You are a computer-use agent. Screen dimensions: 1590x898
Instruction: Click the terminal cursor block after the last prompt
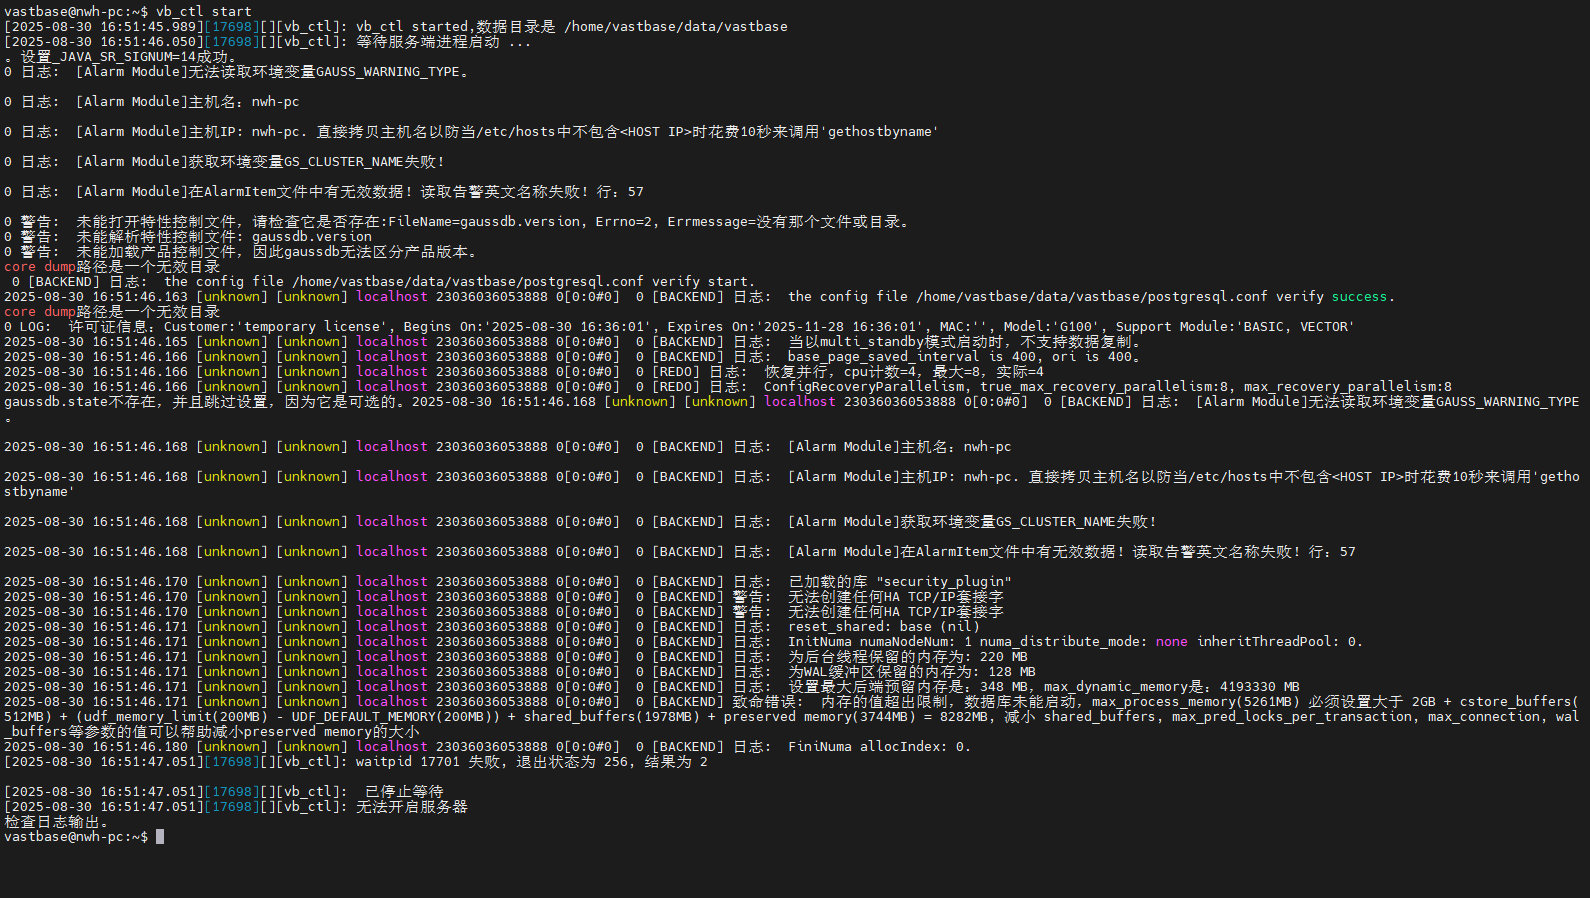click(160, 837)
